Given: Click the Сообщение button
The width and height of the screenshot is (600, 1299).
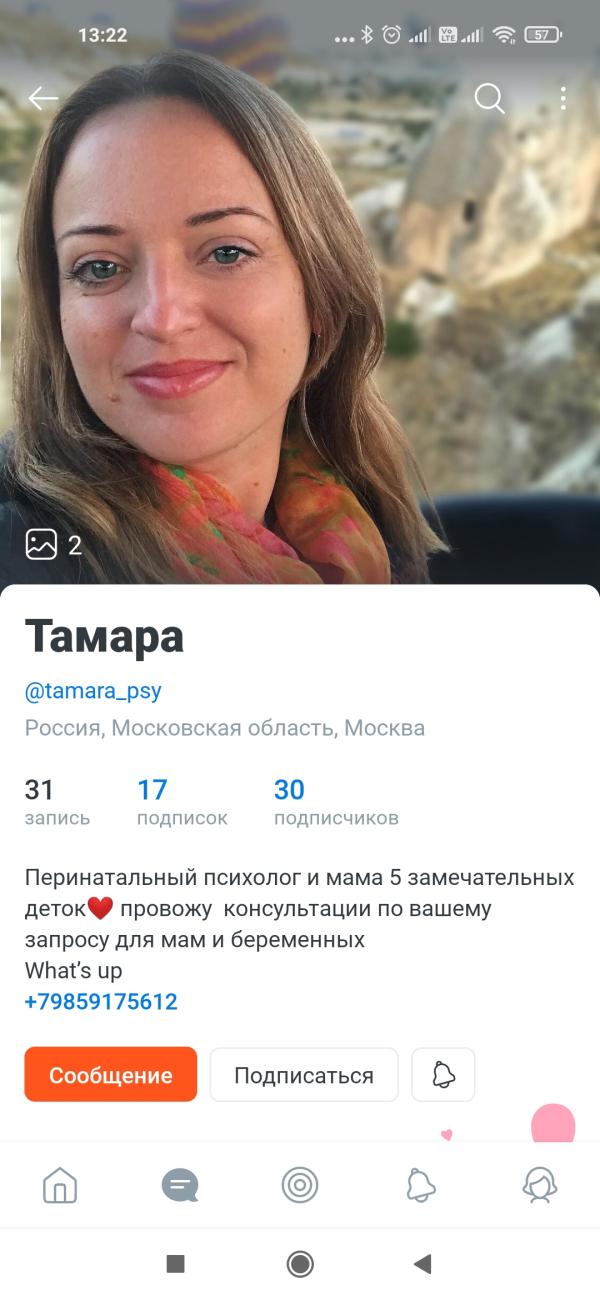Looking at the screenshot, I should pyautogui.click(x=111, y=1075).
